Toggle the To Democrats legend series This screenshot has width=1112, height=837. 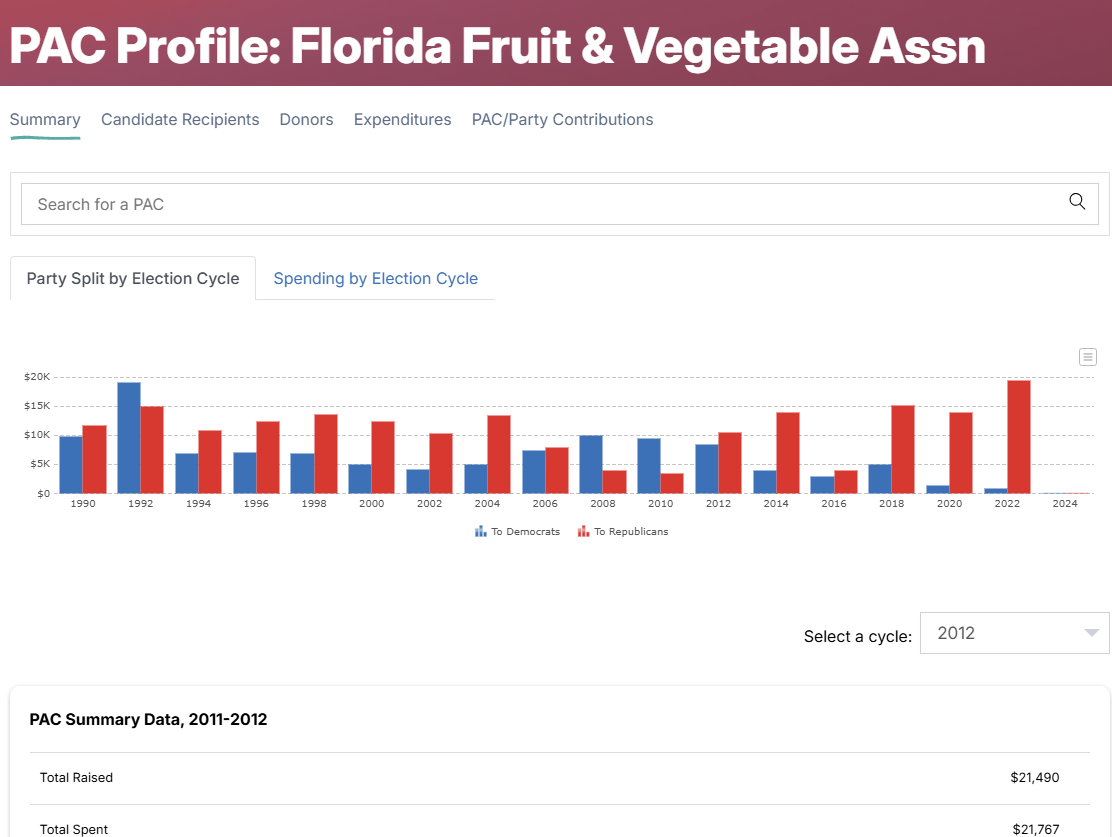coord(526,532)
